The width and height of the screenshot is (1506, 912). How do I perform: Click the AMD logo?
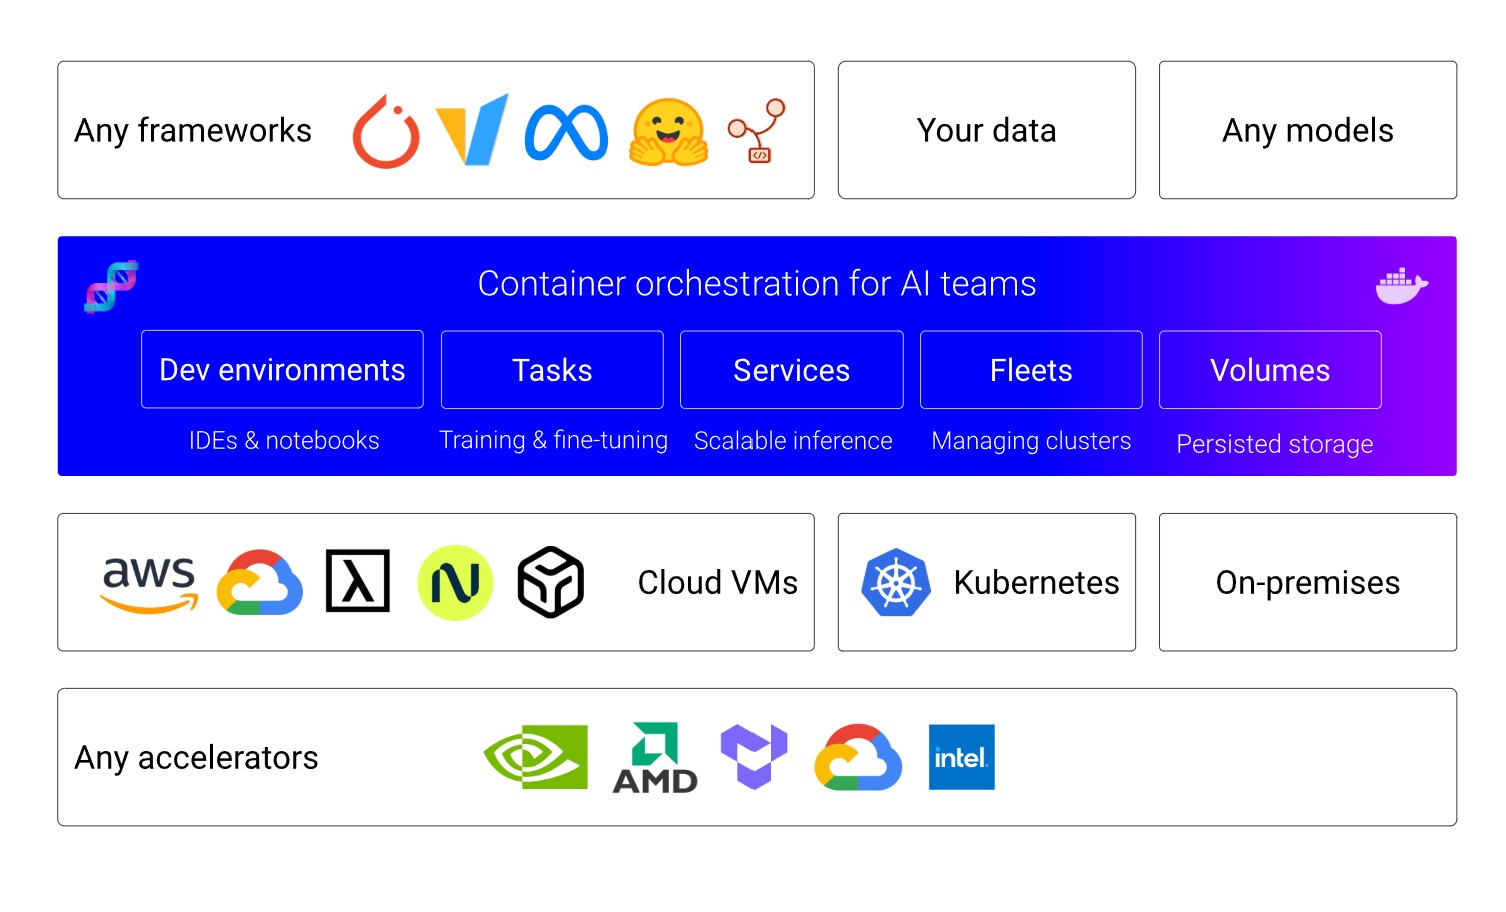(655, 758)
